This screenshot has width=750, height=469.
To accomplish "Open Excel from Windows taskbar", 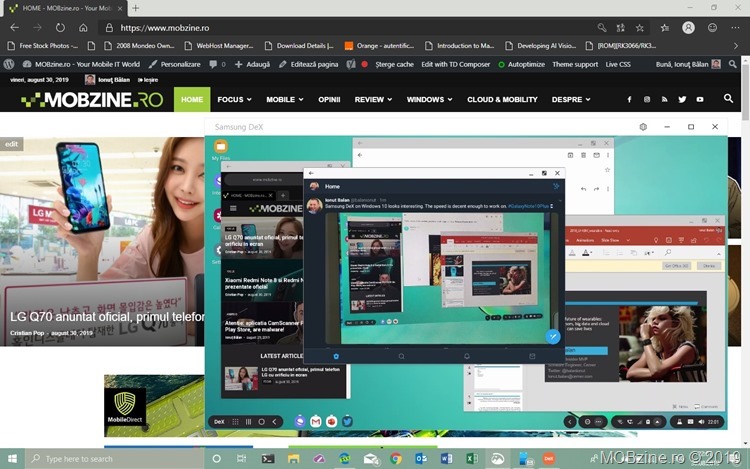I will point(472,459).
